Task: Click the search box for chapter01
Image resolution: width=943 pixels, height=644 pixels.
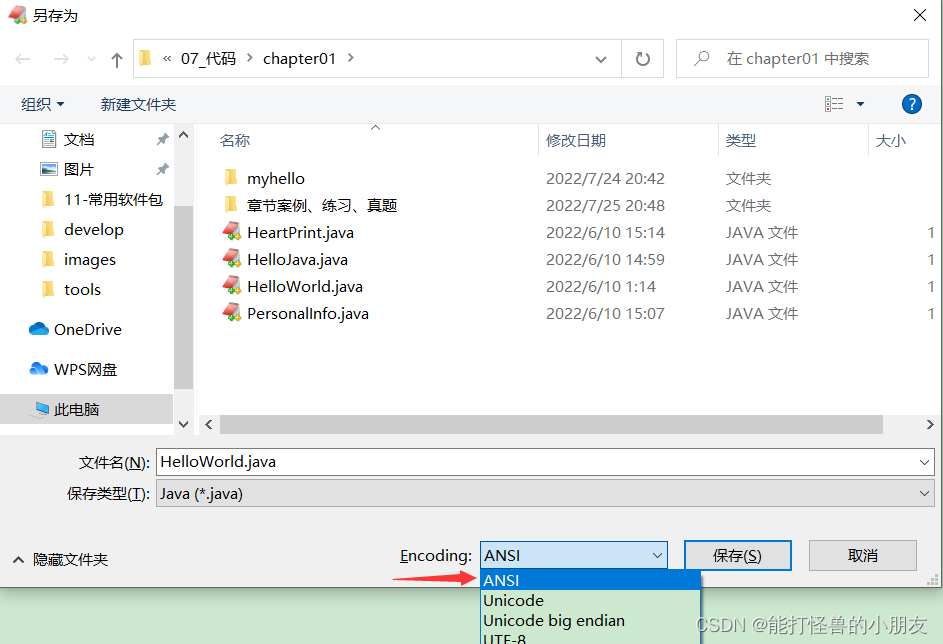Action: click(802, 58)
